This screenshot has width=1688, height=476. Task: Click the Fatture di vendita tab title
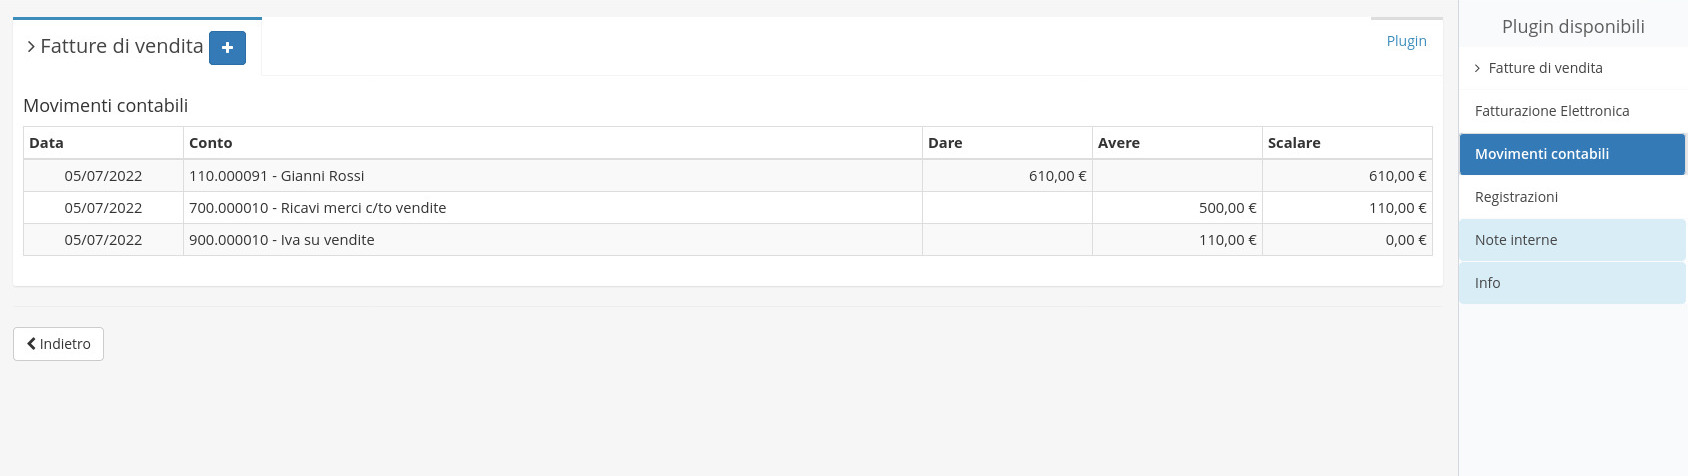point(122,47)
